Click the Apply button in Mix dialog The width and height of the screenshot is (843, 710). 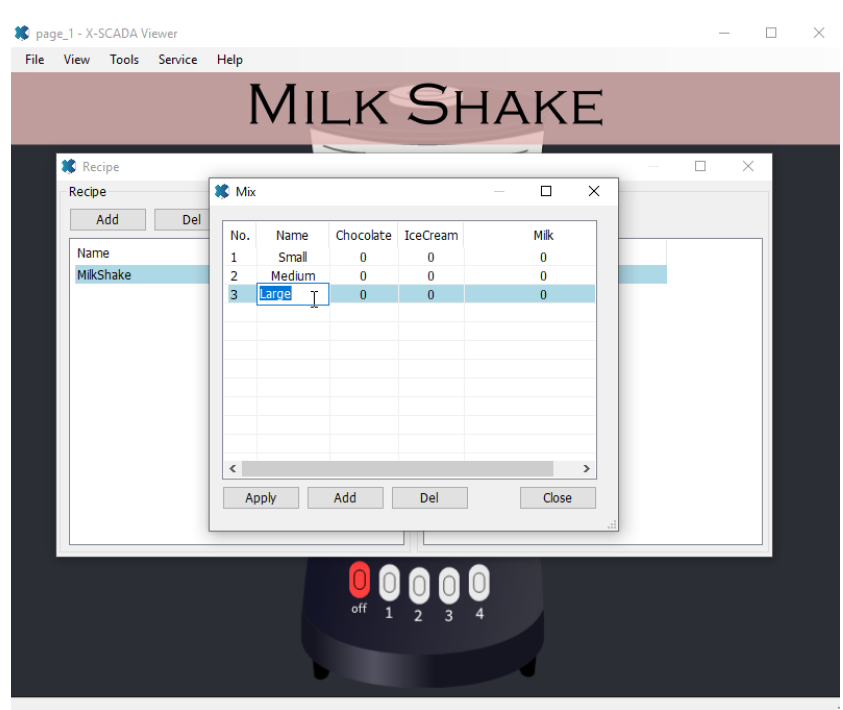(261, 498)
